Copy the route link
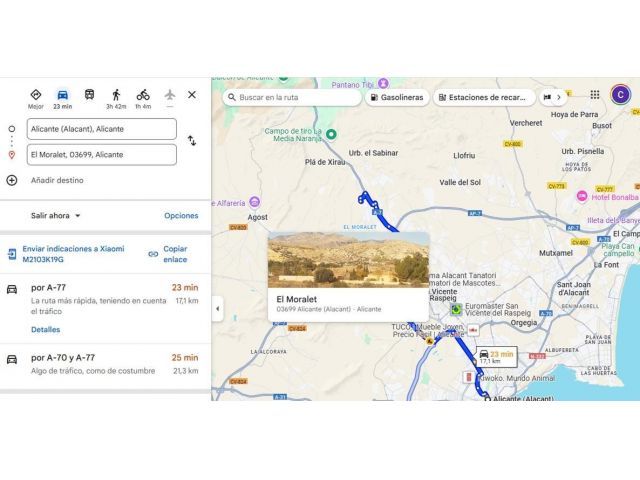 [175, 254]
